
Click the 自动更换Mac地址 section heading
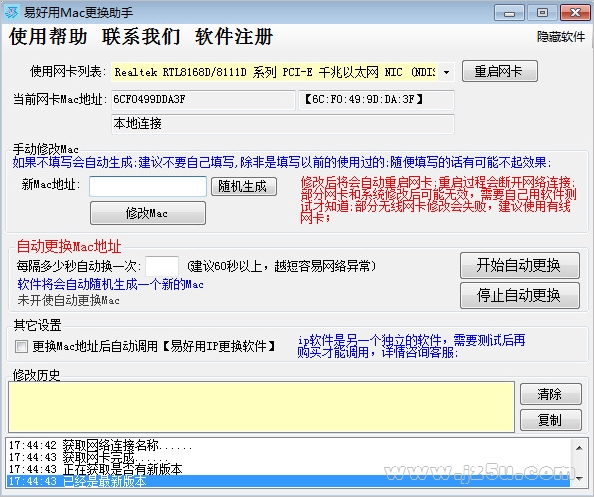click(69, 247)
